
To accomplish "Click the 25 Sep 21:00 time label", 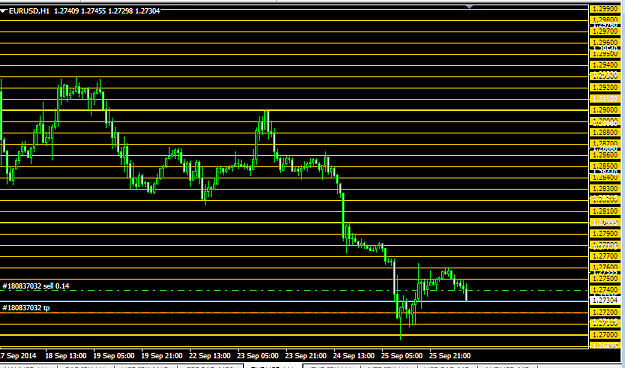I will pyautogui.click(x=450, y=356).
